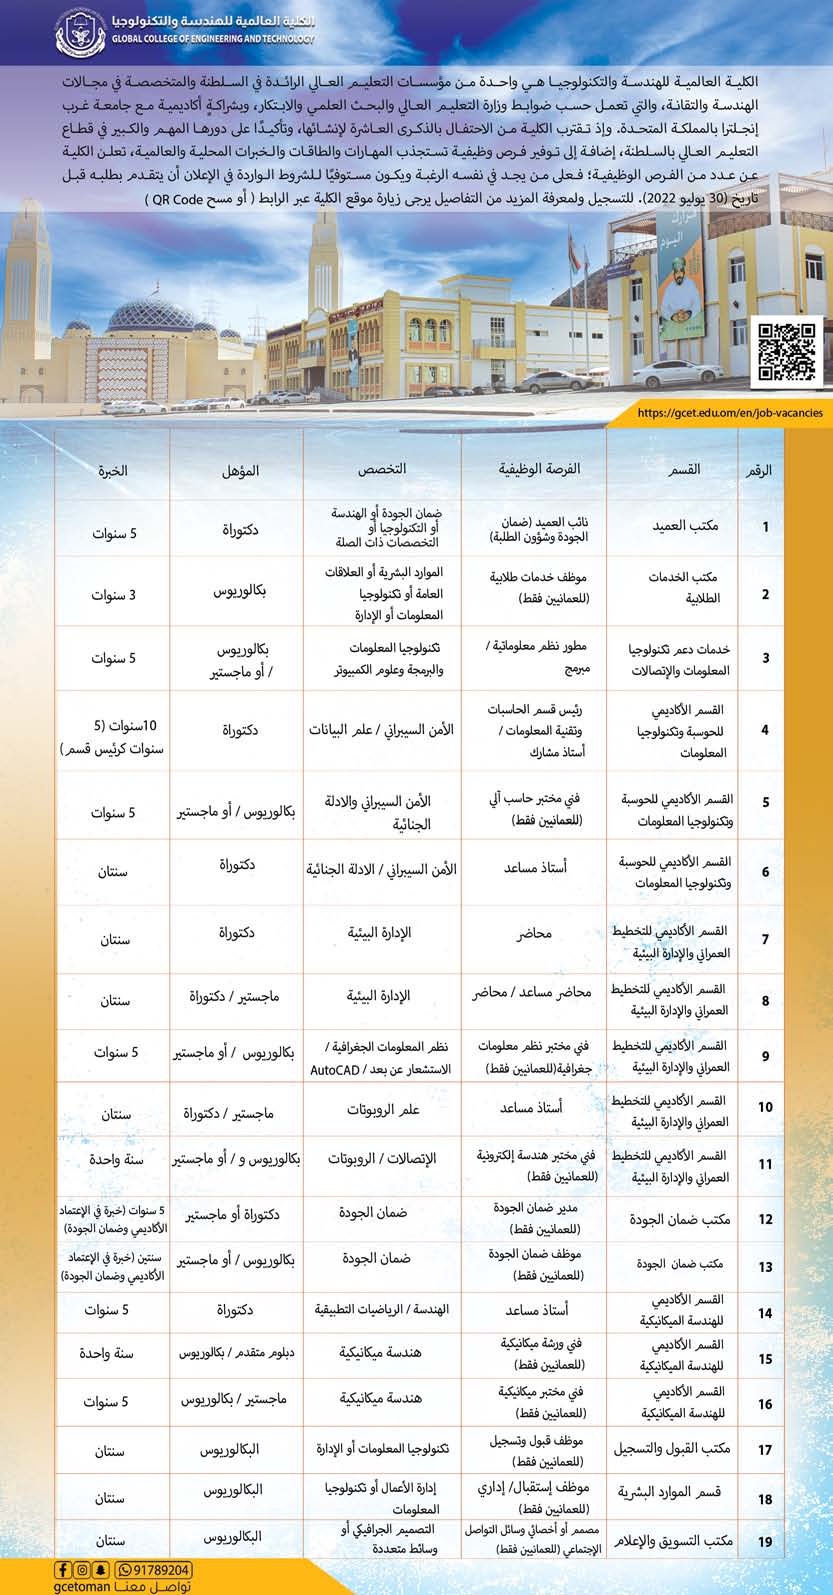The width and height of the screenshot is (833, 1595).
Task: Click row number 19 in the table
Action: tap(766, 1541)
